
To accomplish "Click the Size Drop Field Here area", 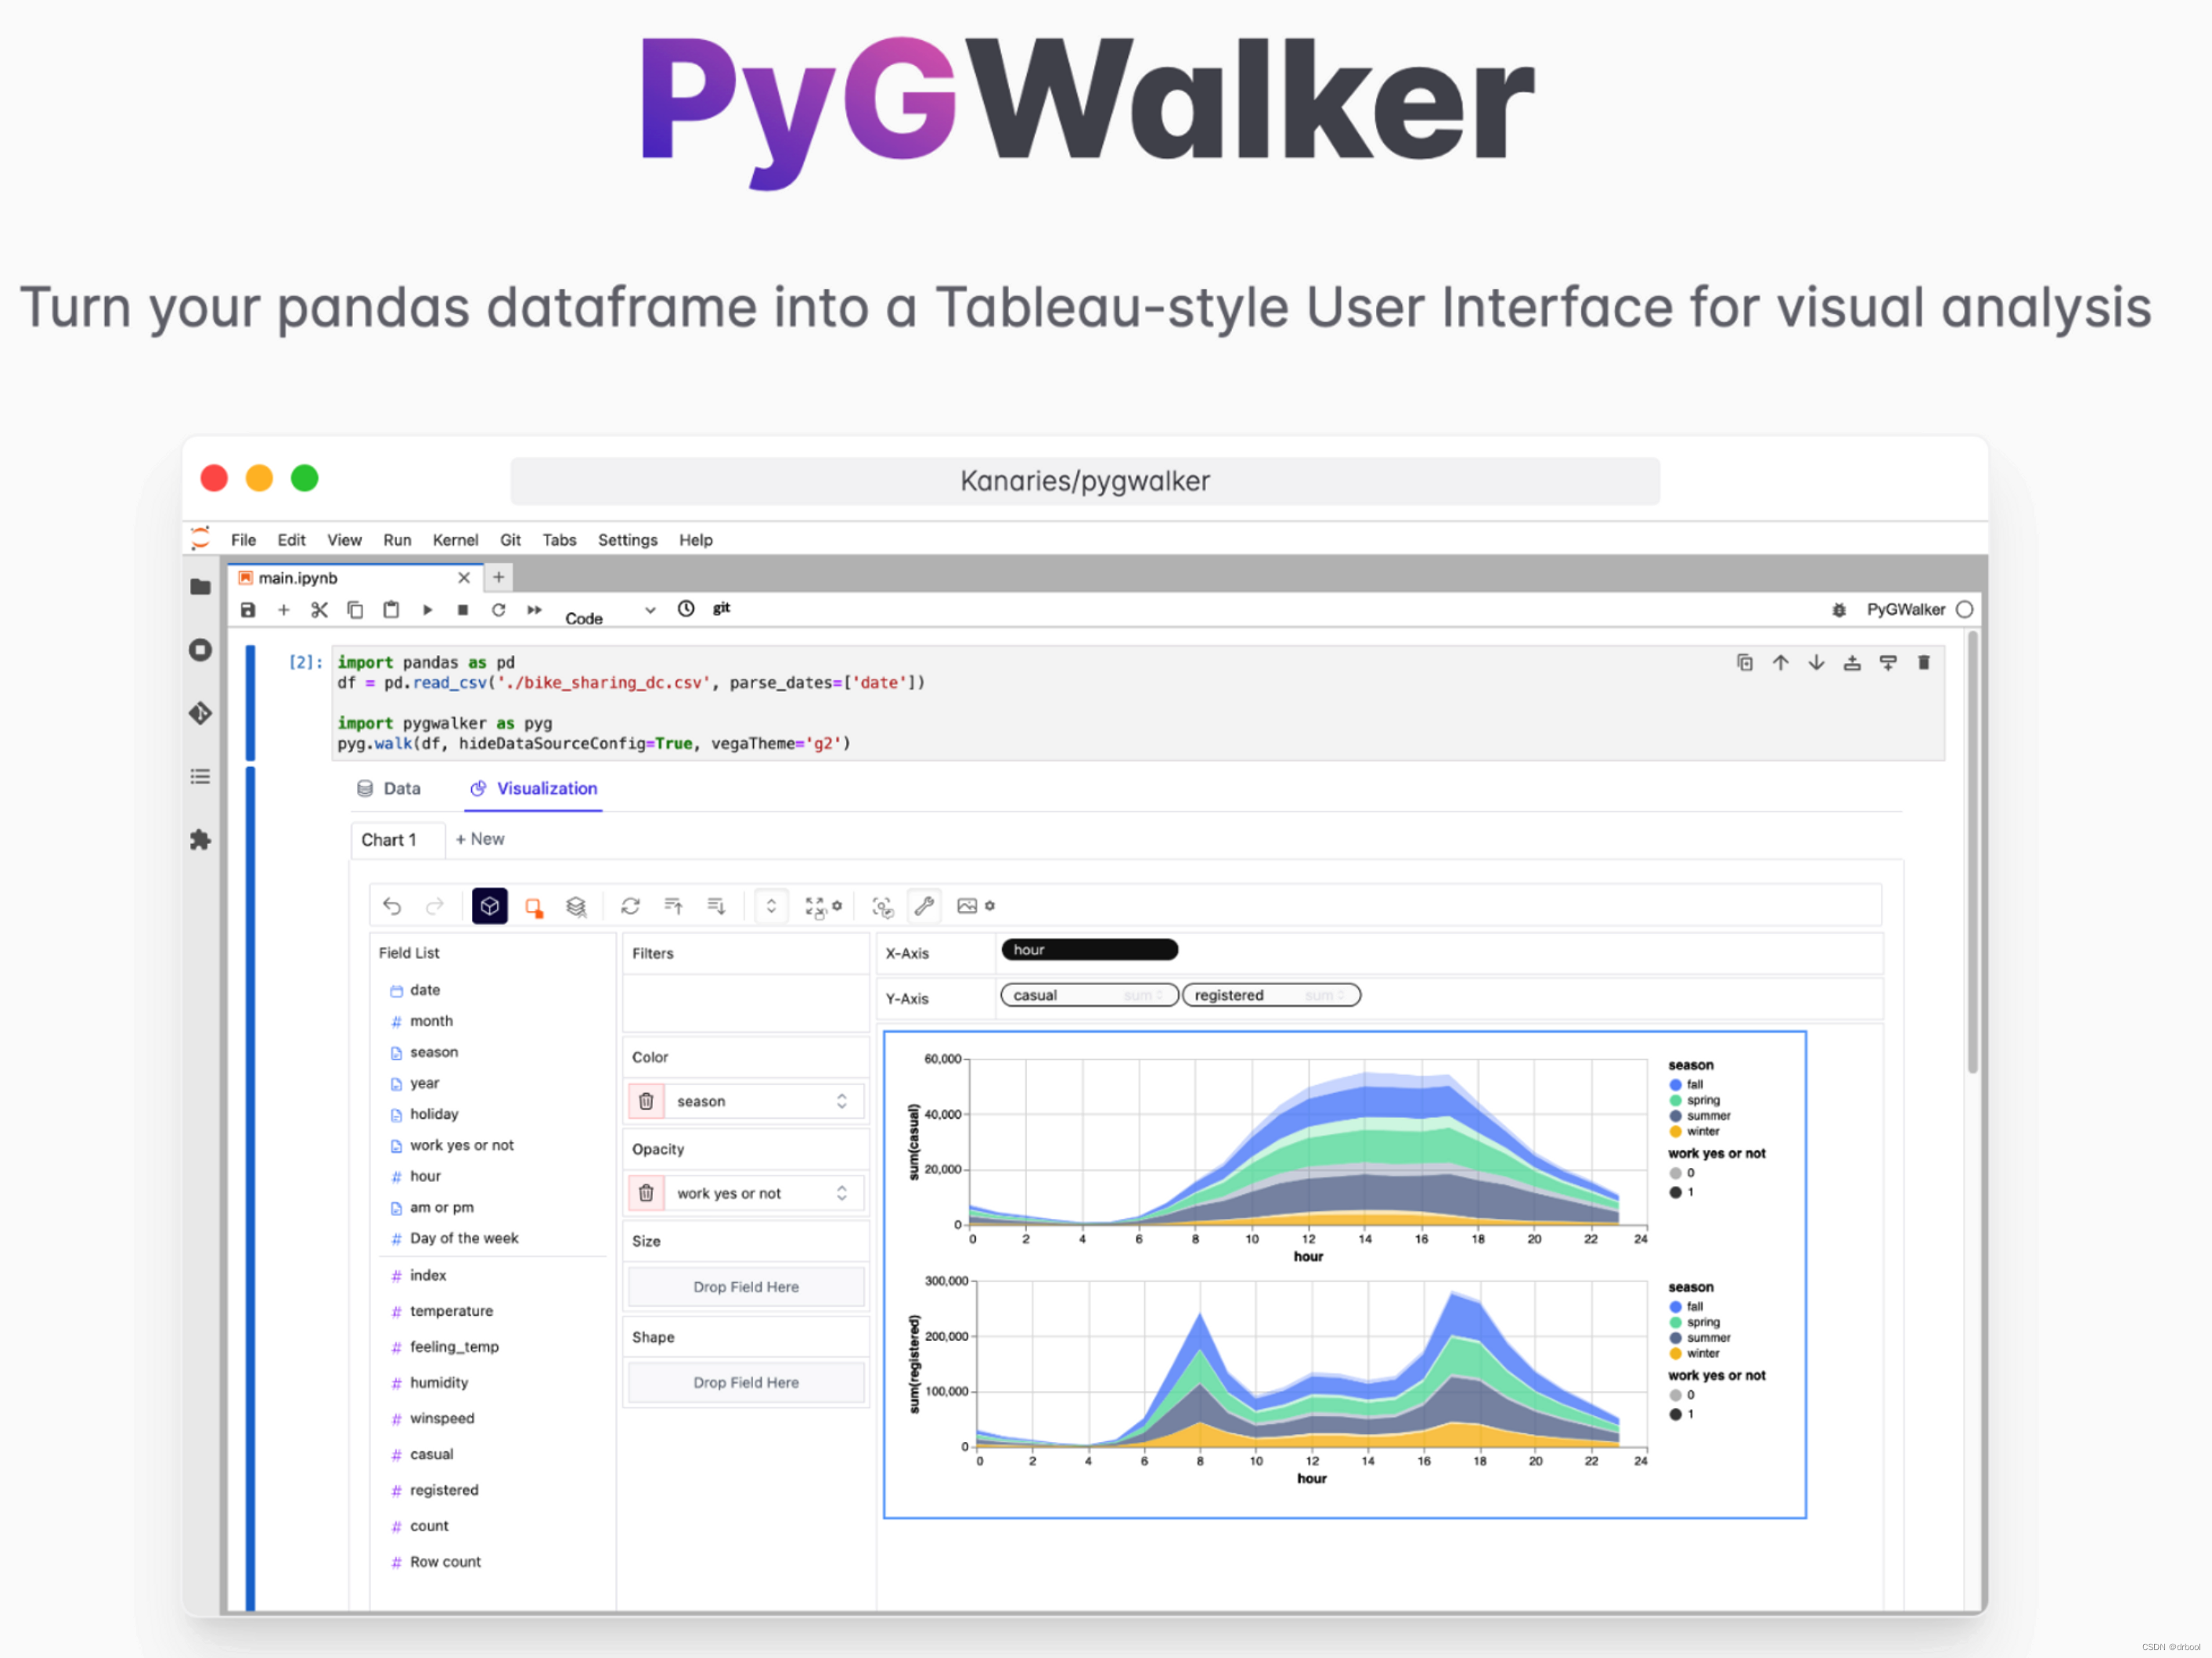I will [746, 1287].
